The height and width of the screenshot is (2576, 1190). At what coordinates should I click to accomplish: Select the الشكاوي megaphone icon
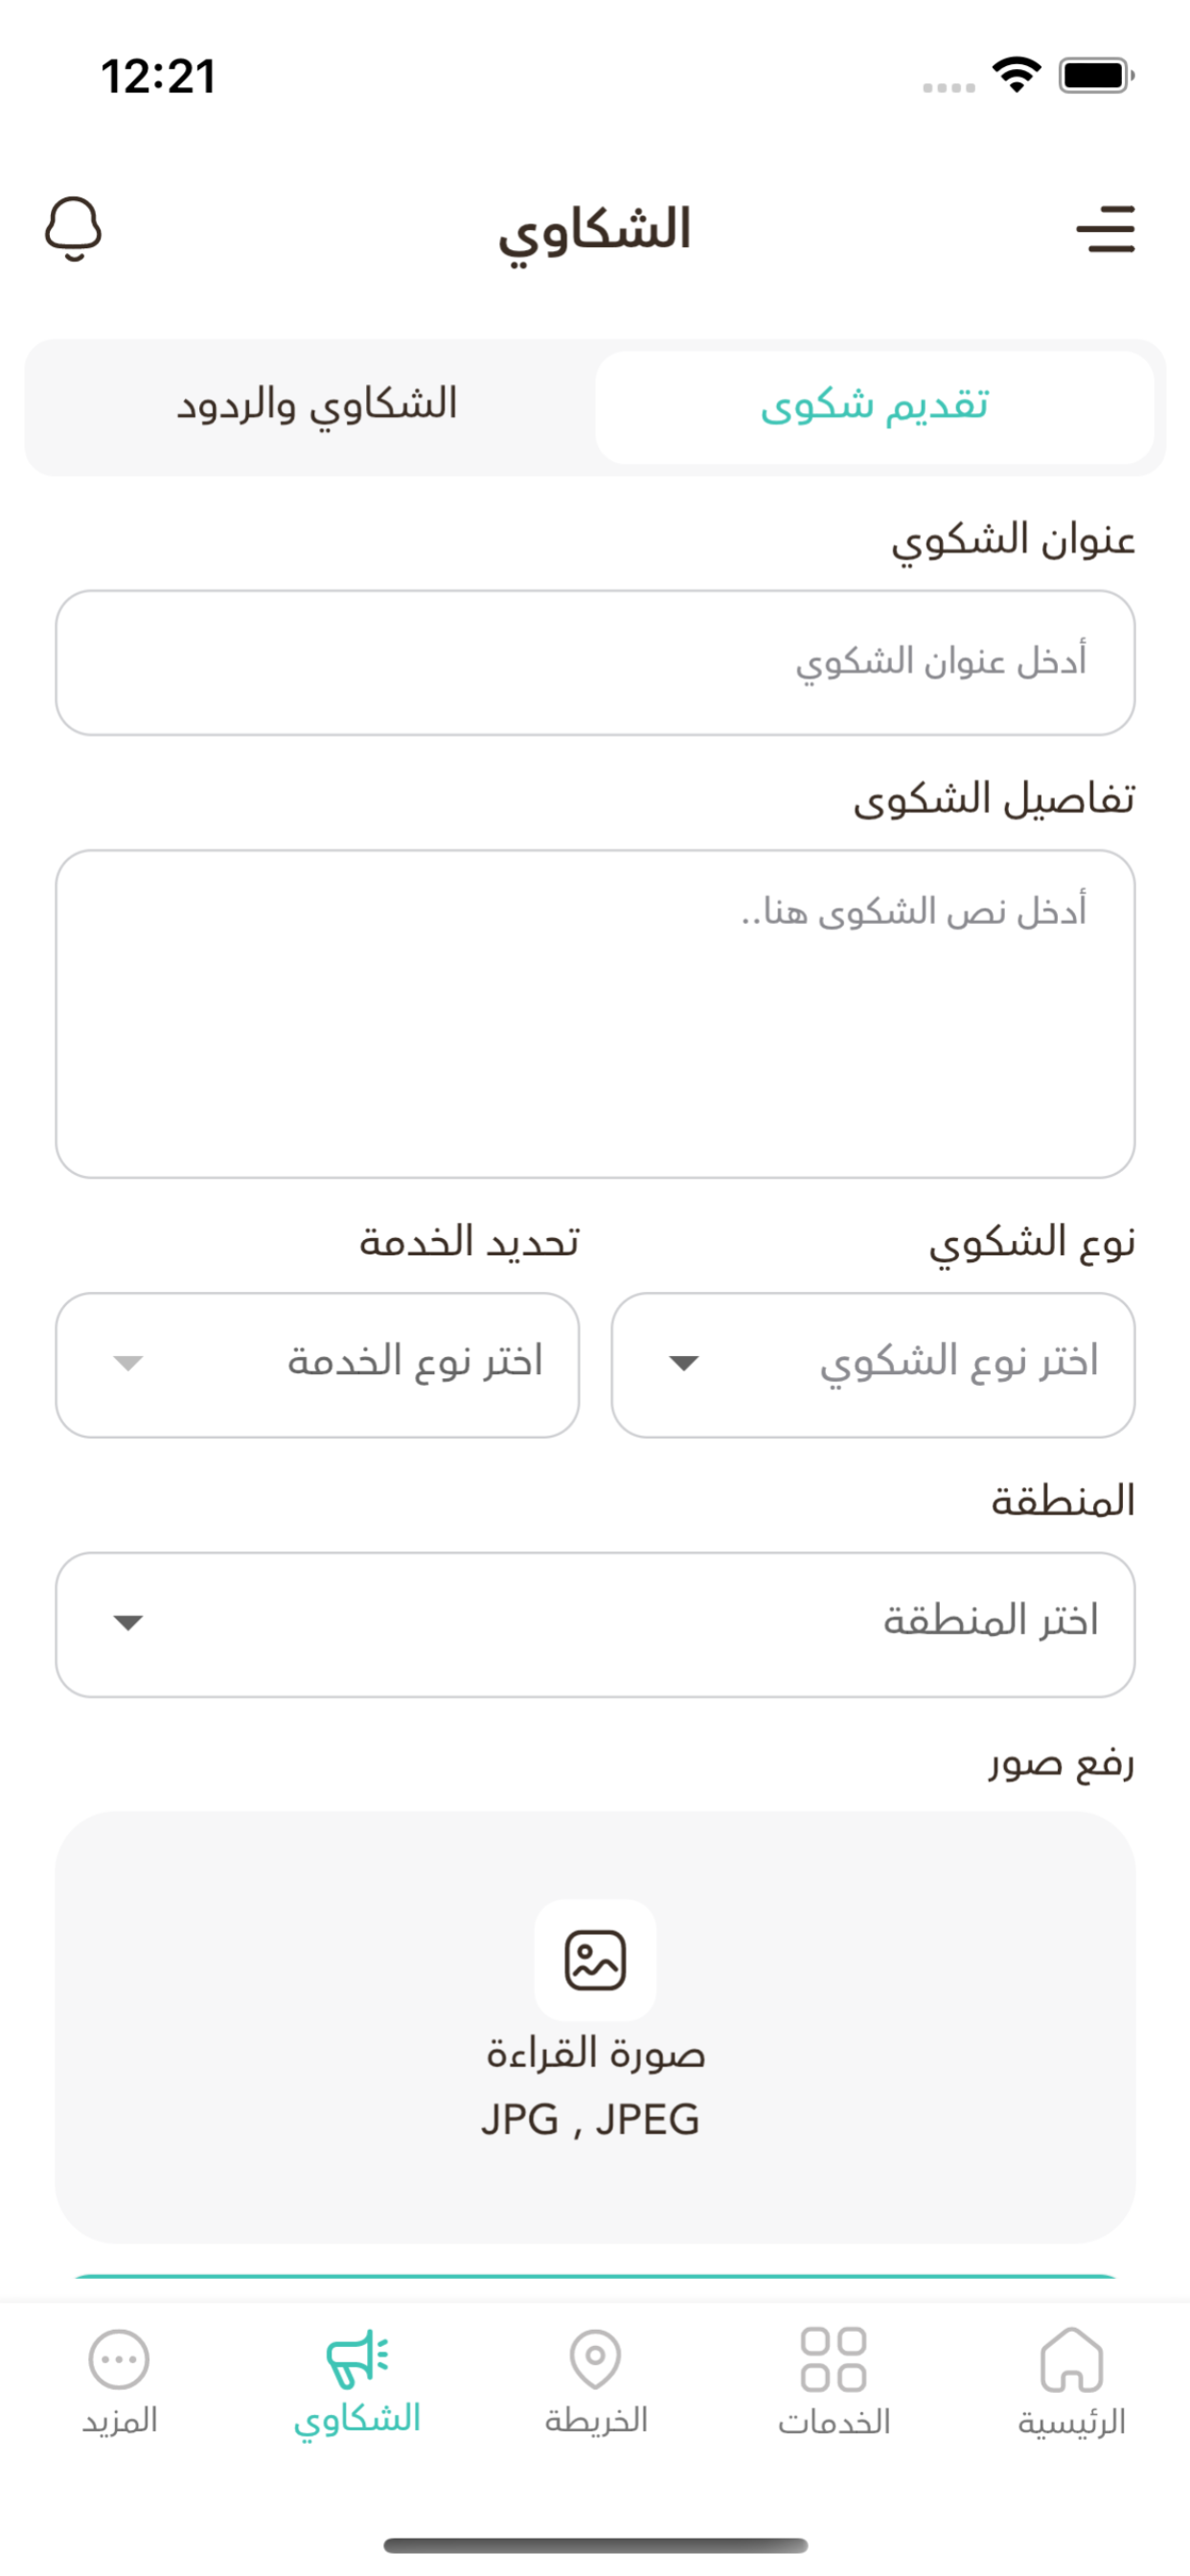(x=357, y=2358)
